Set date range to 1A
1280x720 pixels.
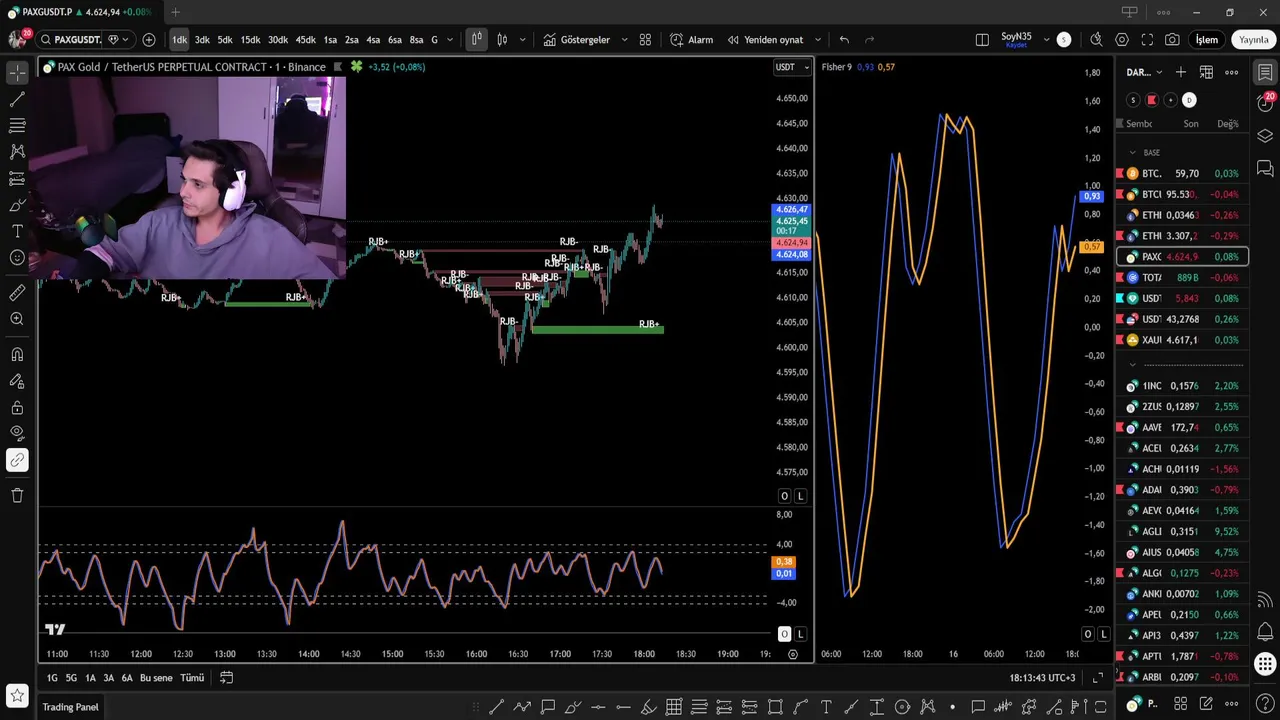[90, 678]
